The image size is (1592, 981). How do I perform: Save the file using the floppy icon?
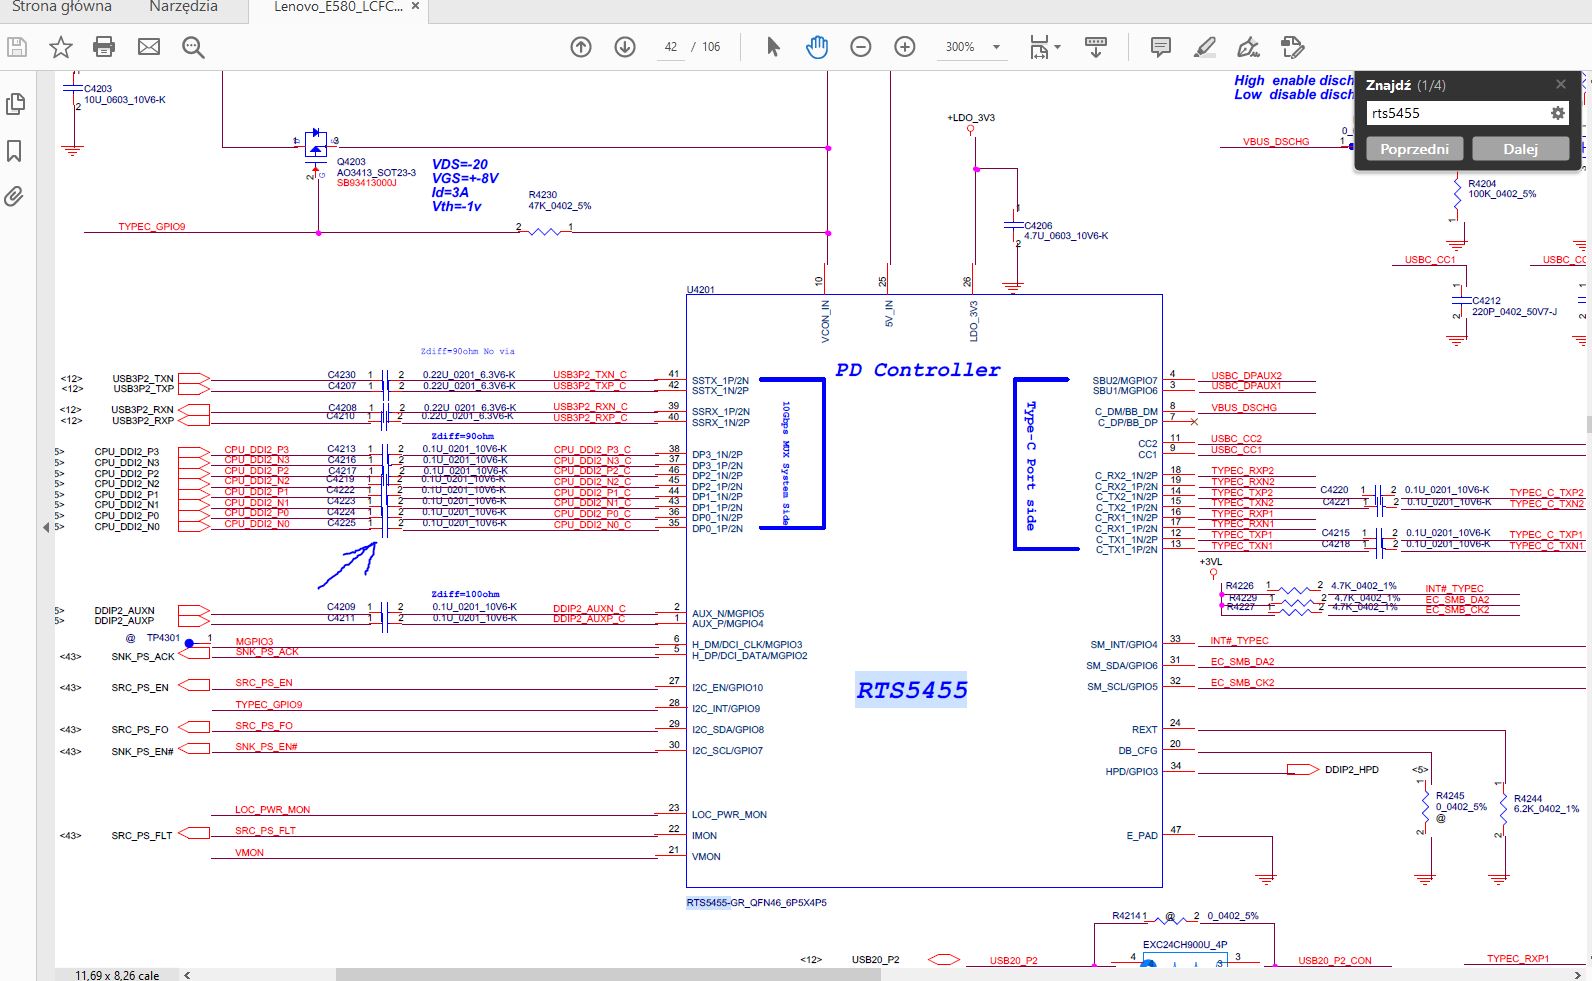click(x=17, y=47)
